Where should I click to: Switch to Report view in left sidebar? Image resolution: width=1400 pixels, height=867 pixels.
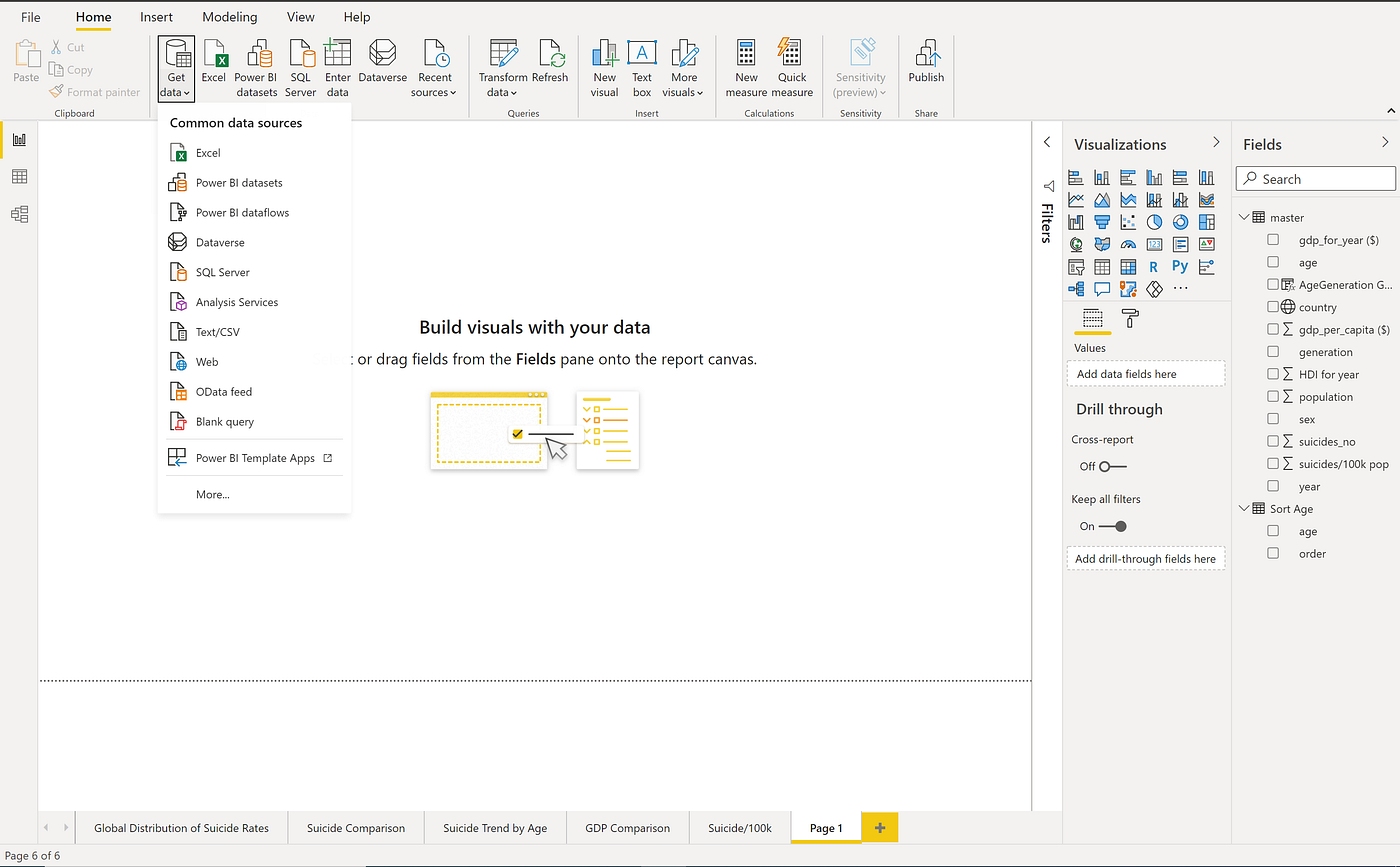19,140
